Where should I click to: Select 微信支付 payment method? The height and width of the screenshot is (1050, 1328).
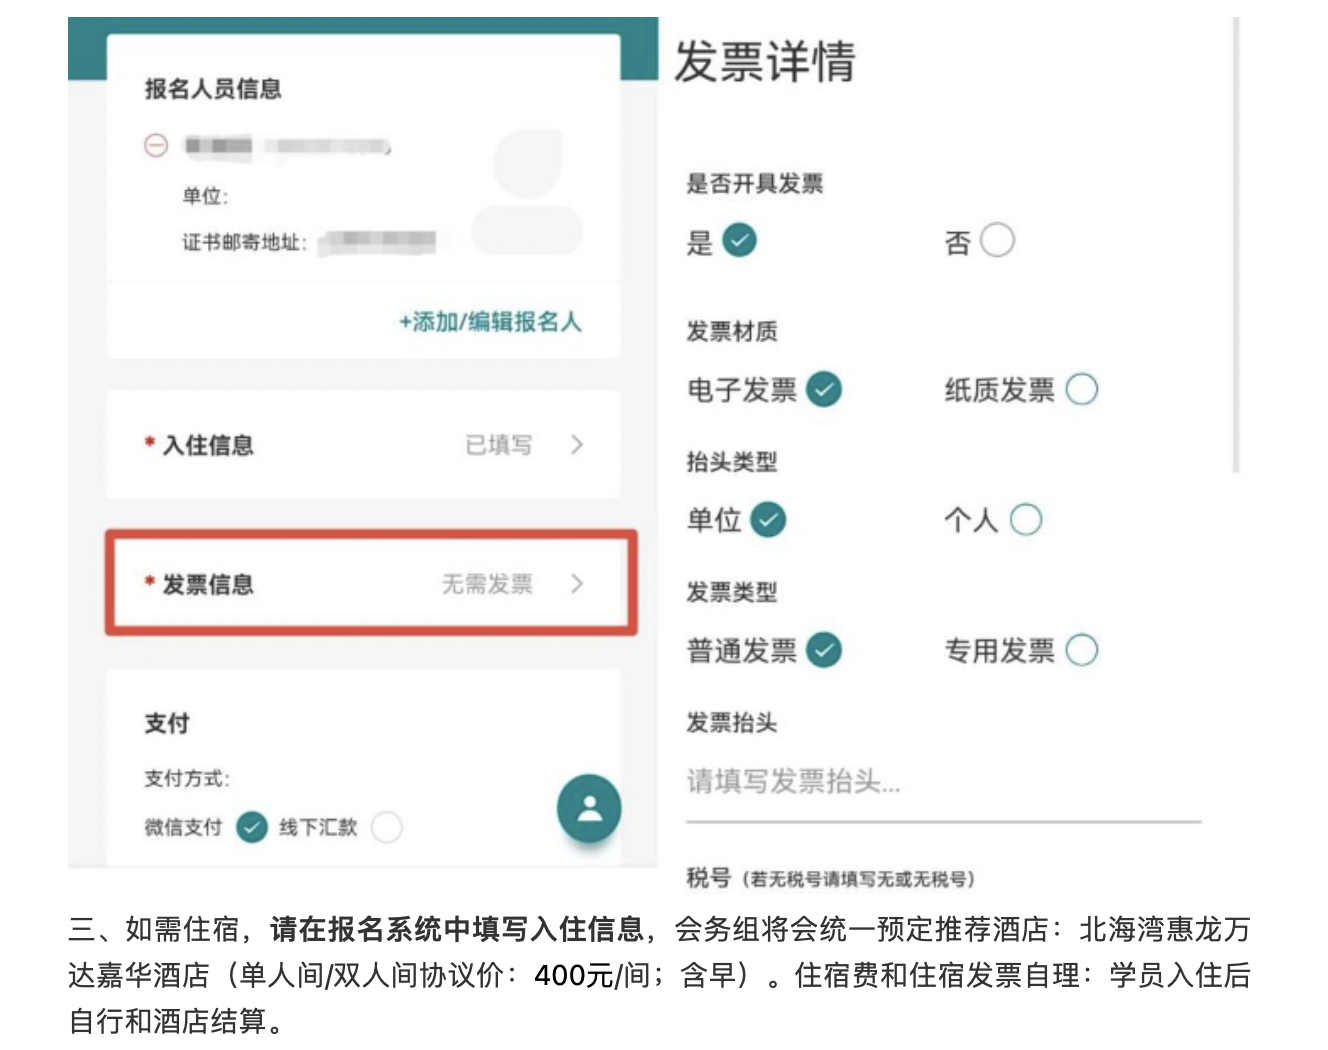252,827
